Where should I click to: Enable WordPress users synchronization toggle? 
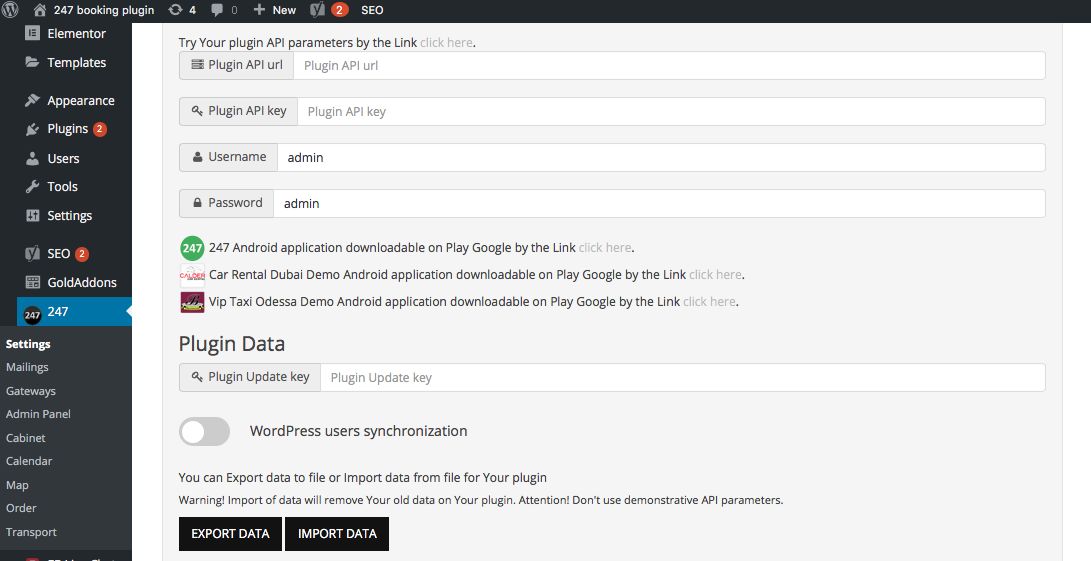point(204,431)
